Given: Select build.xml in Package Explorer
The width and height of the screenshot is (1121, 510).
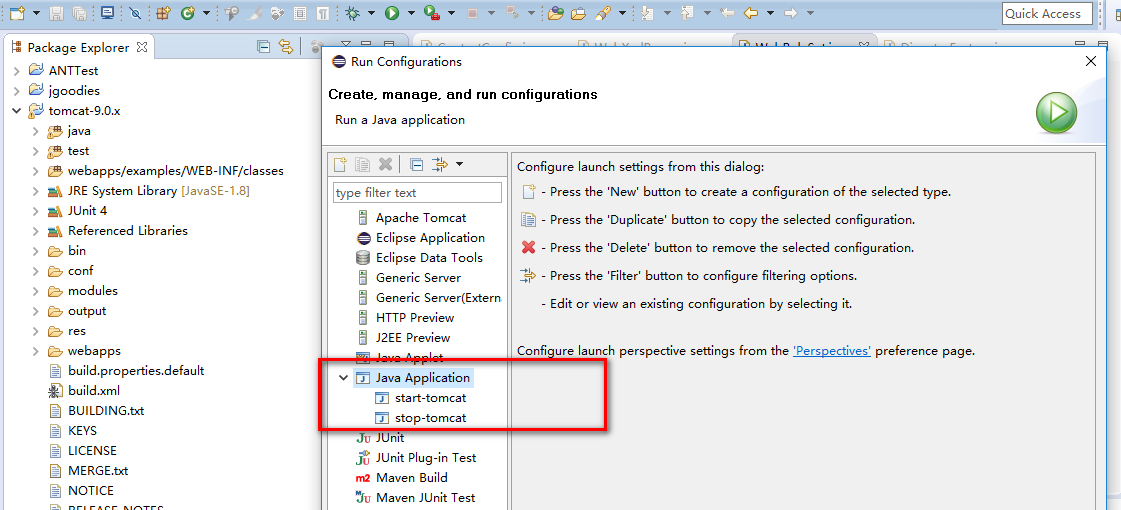Looking at the screenshot, I should (x=94, y=391).
